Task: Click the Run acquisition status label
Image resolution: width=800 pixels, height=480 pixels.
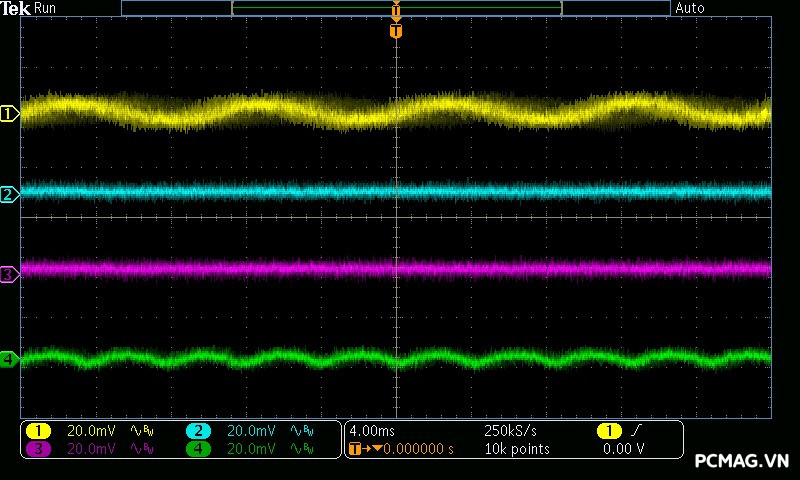Action: coord(46,8)
